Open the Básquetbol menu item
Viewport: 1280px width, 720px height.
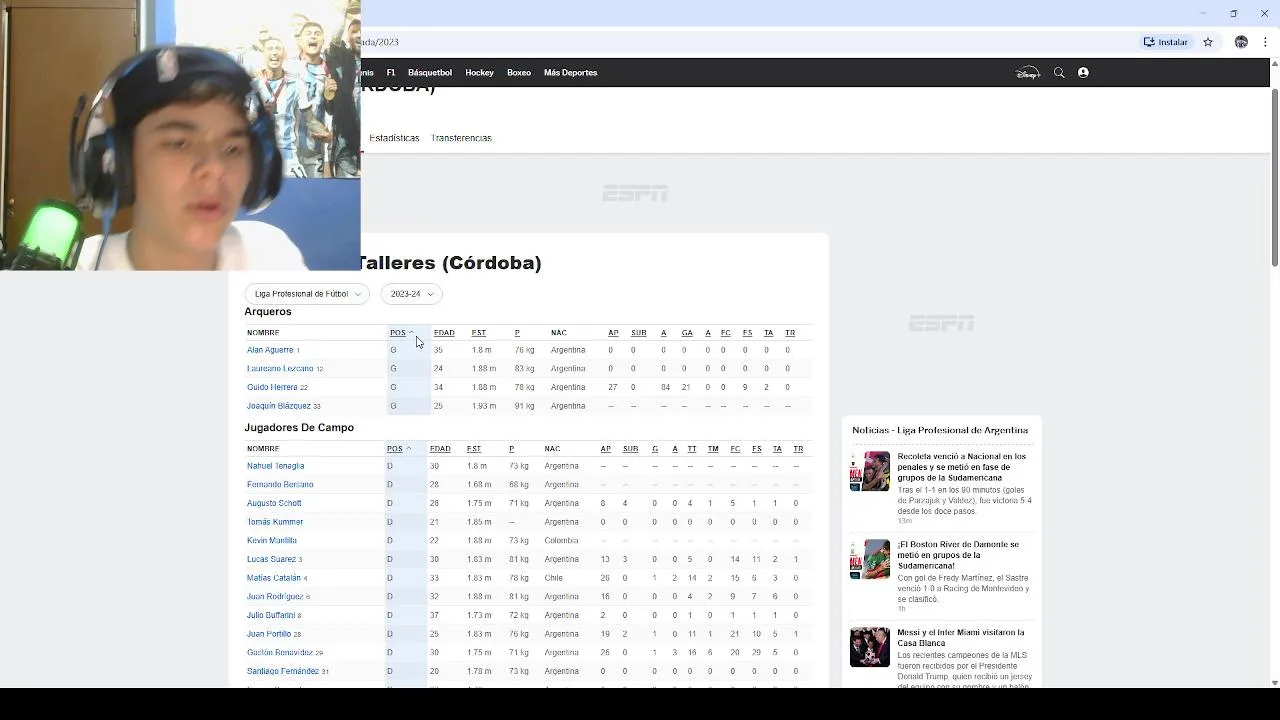pos(430,73)
